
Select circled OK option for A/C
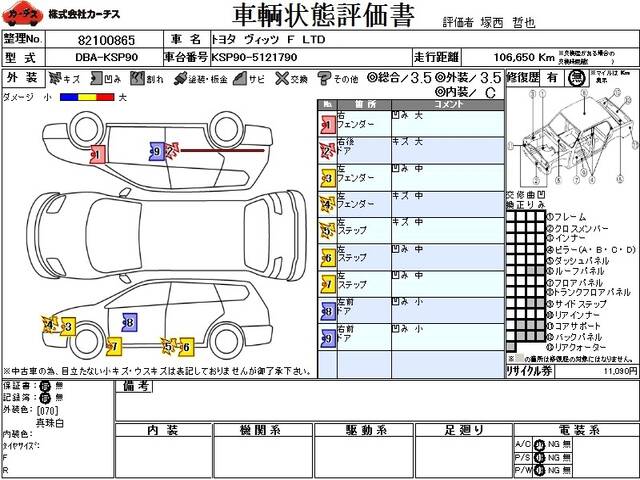point(540,444)
